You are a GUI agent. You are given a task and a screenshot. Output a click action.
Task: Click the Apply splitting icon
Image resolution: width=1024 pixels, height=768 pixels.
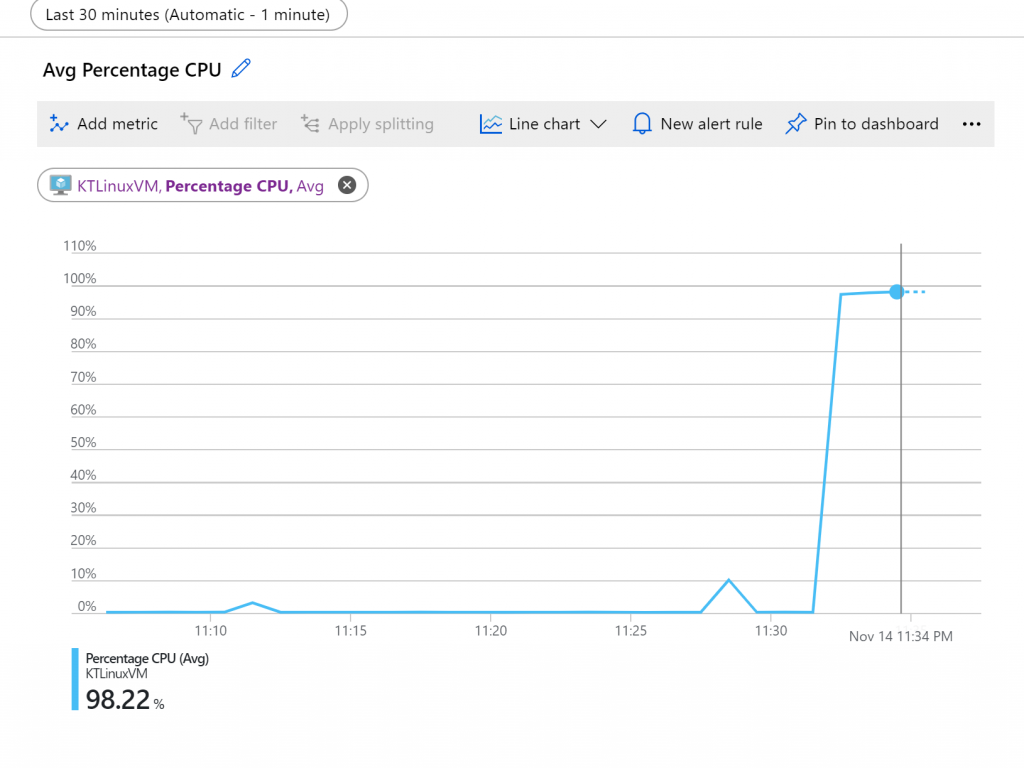click(x=310, y=124)
